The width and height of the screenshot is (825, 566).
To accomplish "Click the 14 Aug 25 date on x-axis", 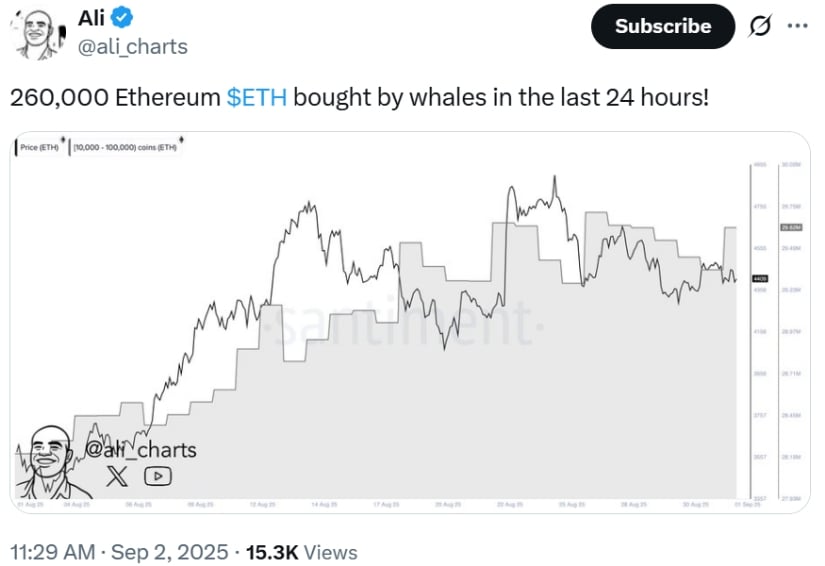I will point(325,504).
